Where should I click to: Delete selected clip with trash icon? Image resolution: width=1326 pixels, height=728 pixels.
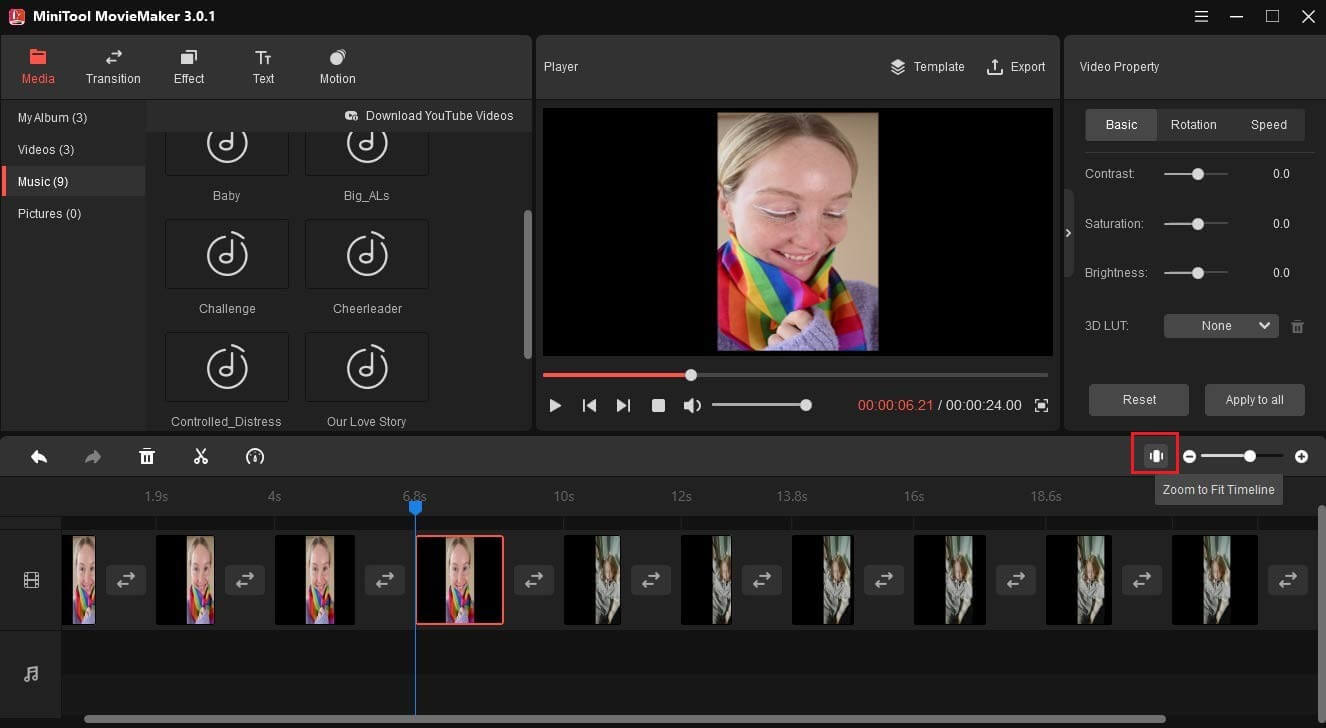146,456
